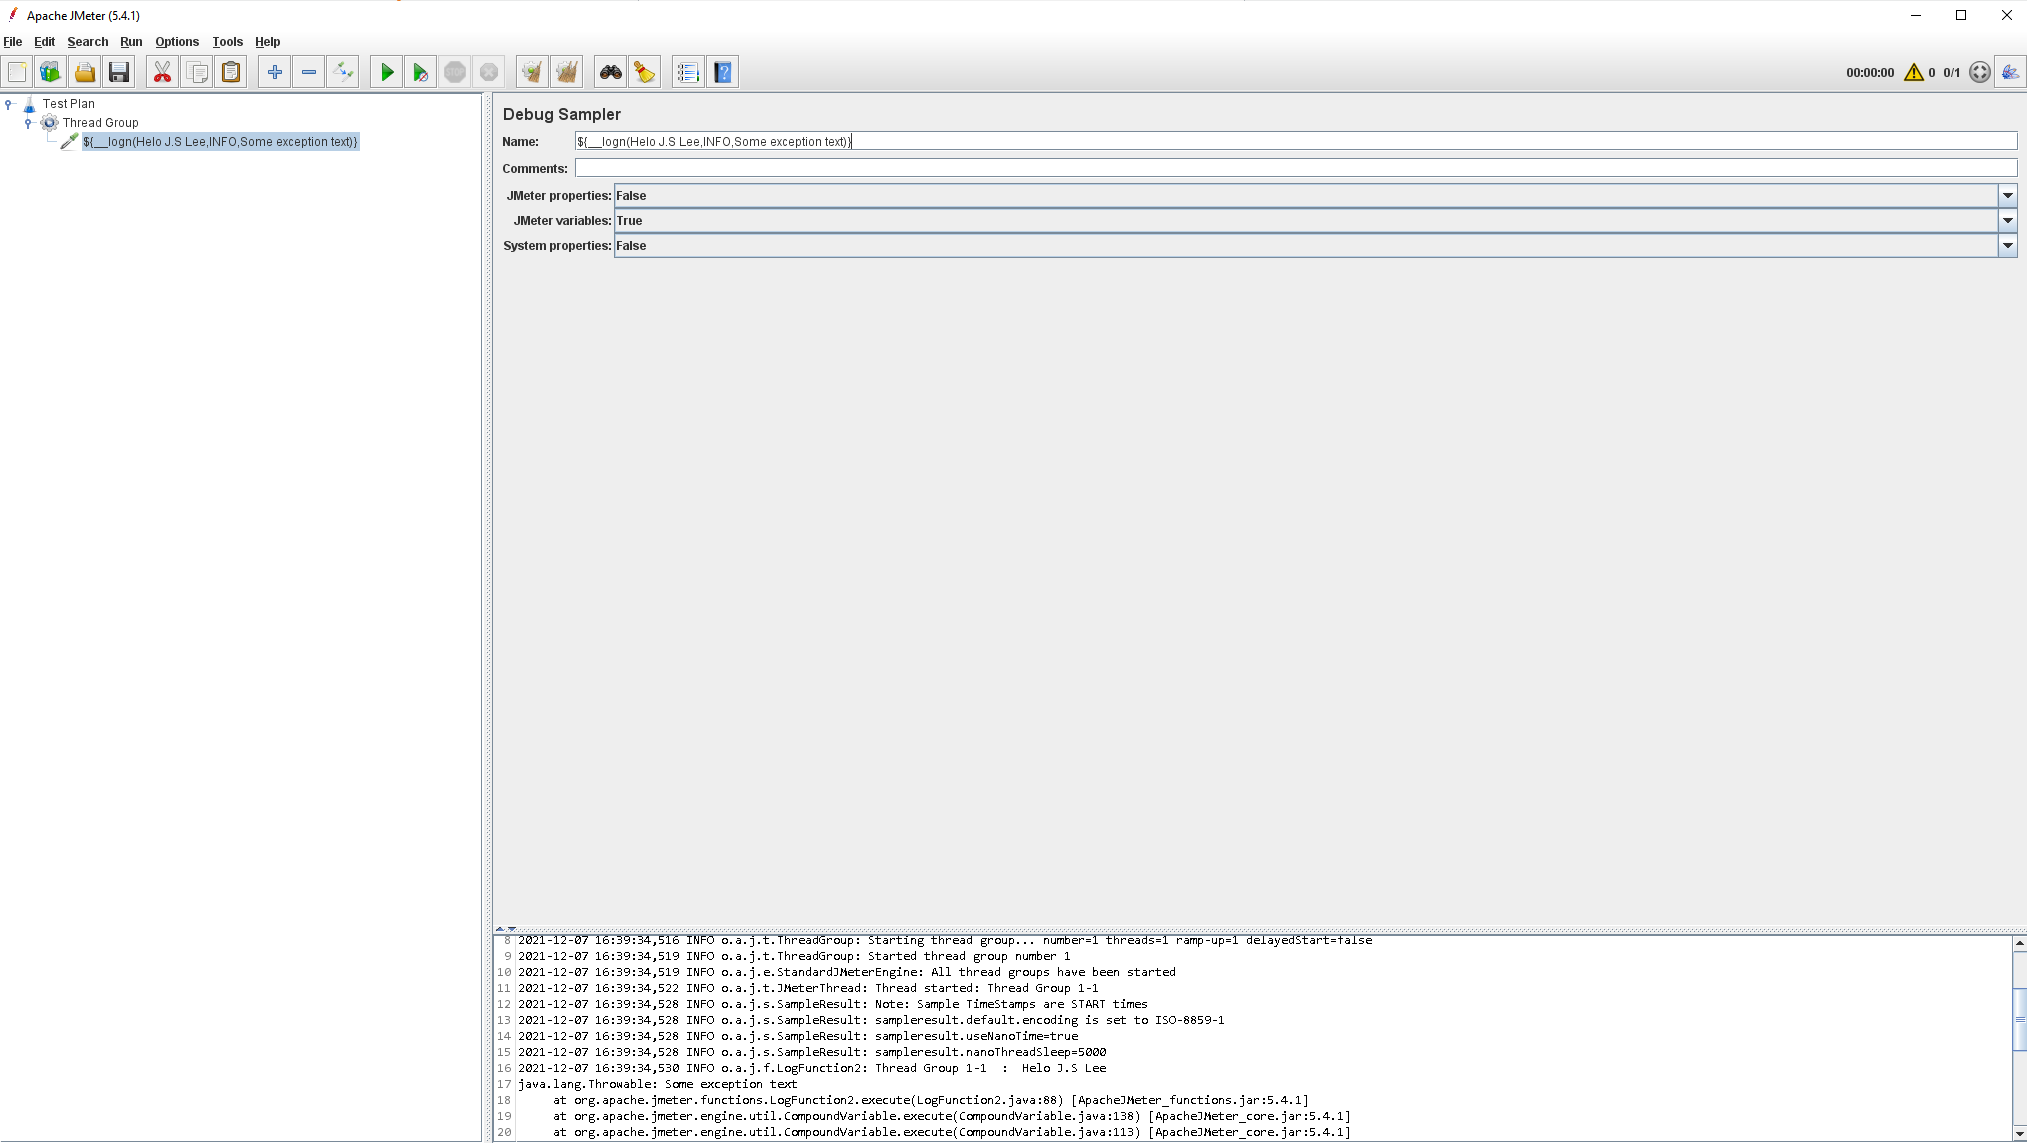
Task: Select Thread Group in the tree
Action: [x=100, y=123]
